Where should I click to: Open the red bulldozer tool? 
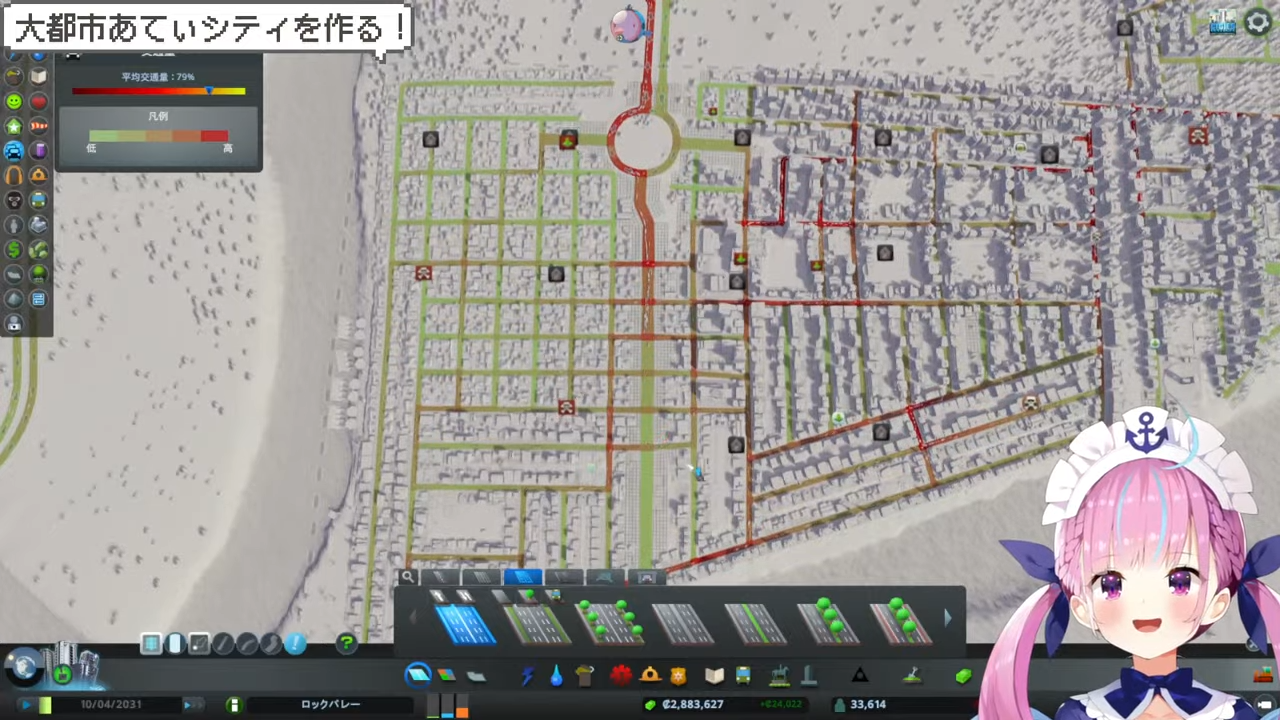1262,675
